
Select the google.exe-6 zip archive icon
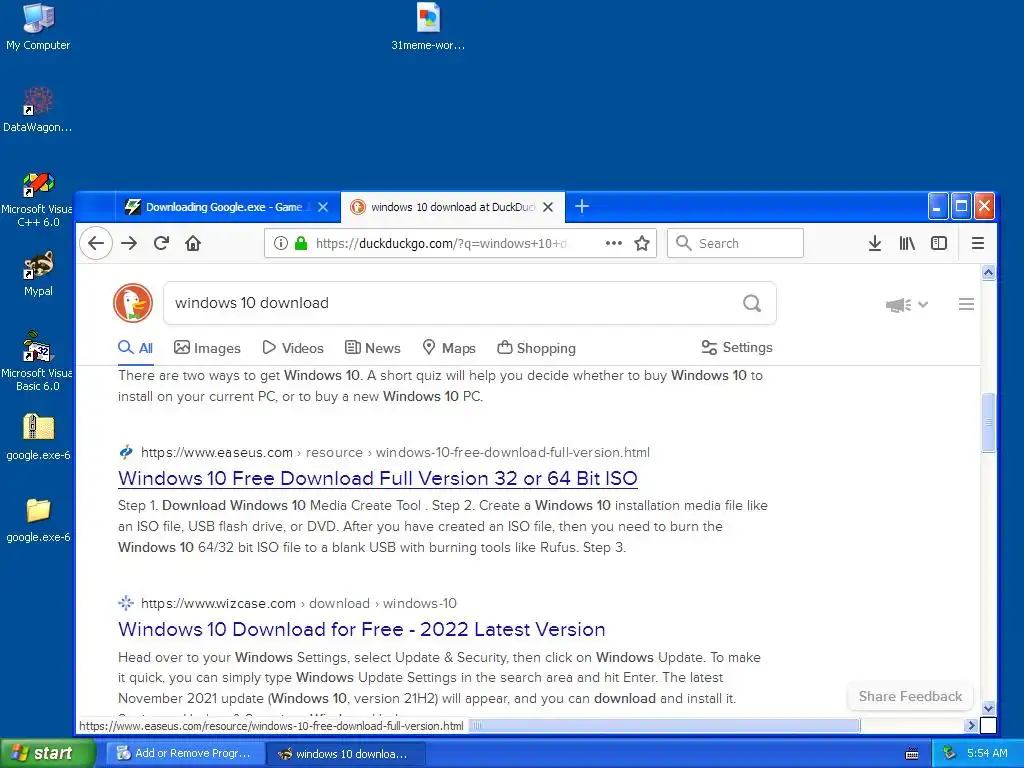38,428
